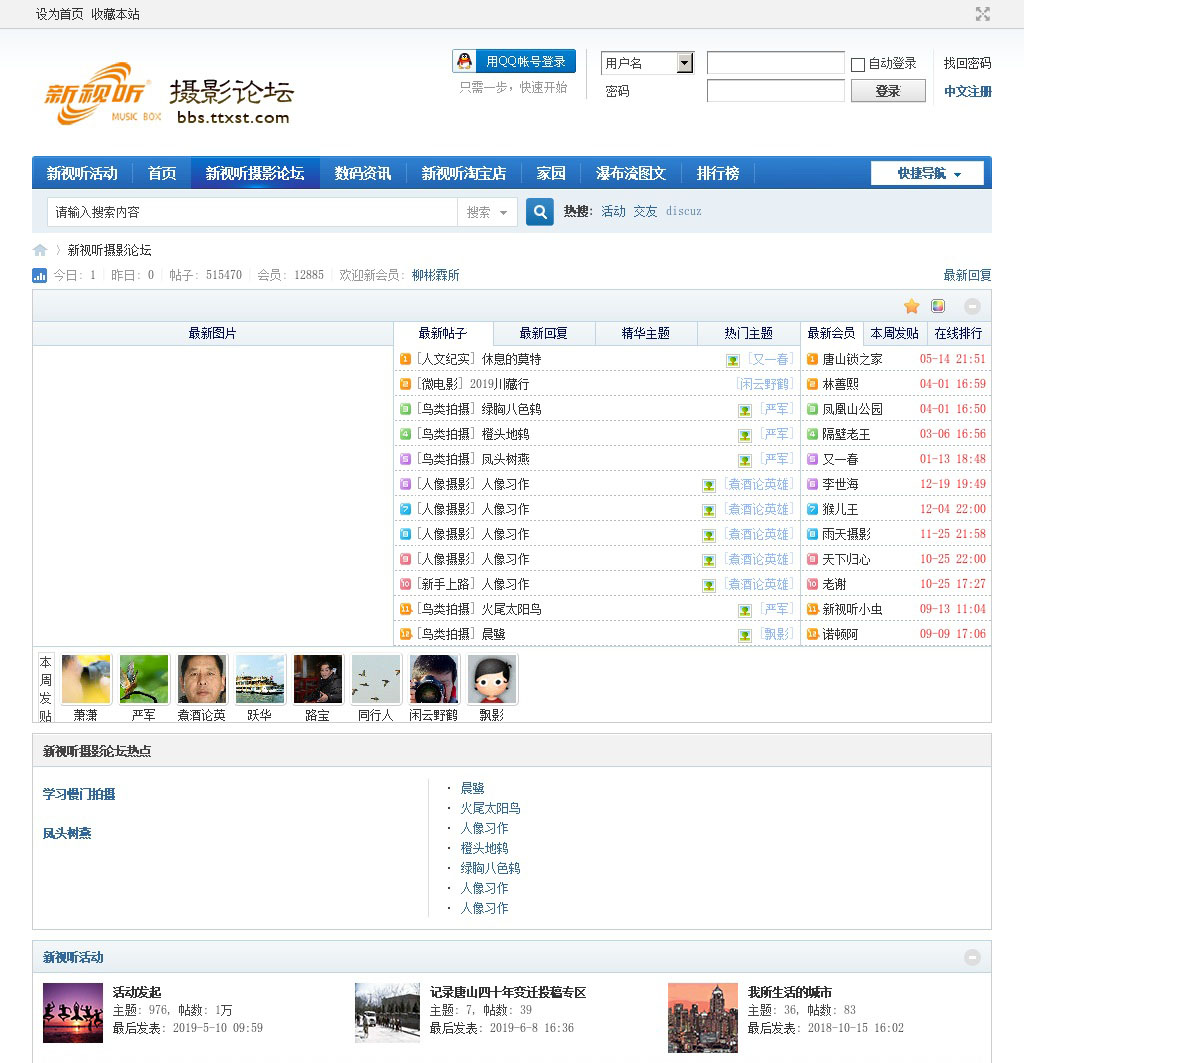Open the 中文注册 link

pyautogui.click(x=967, y=91)
